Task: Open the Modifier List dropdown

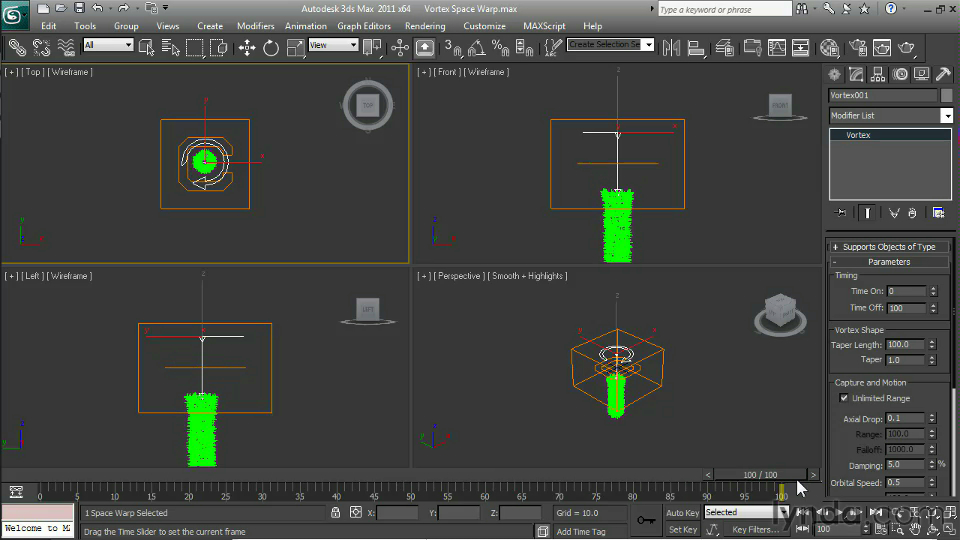Action: point(891,115)
